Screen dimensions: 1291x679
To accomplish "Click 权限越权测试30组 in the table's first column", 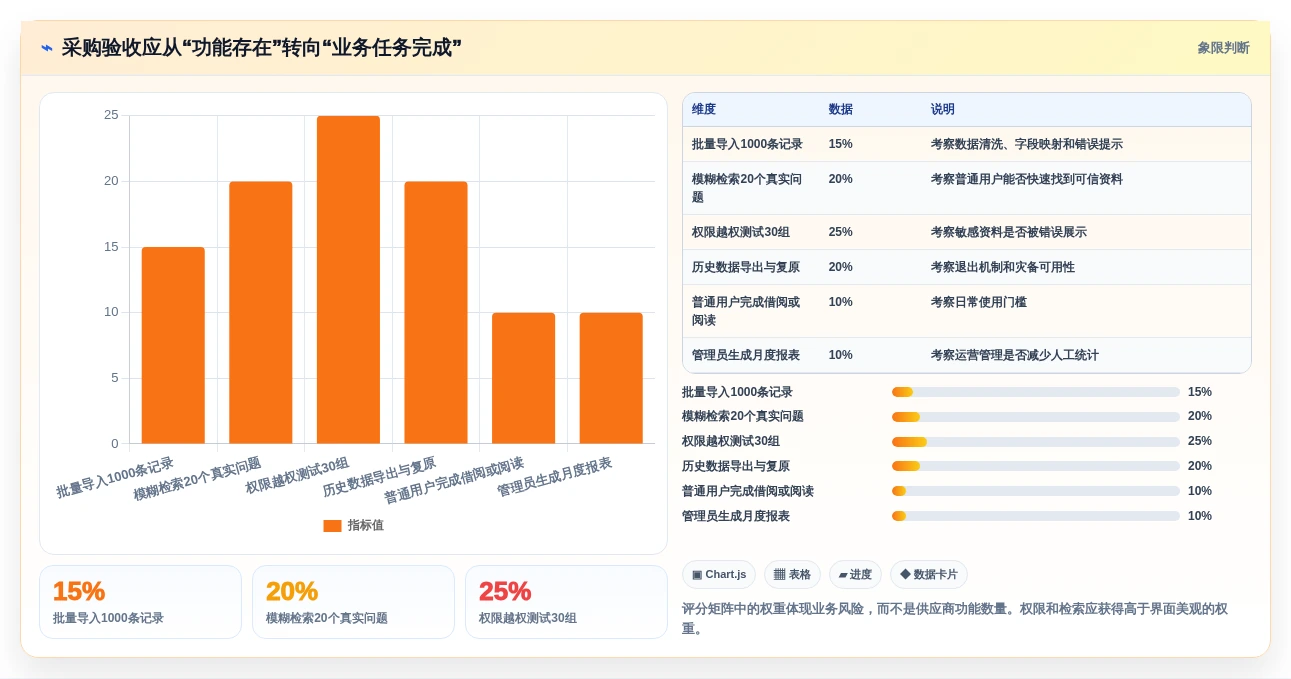I will [741, 232].
